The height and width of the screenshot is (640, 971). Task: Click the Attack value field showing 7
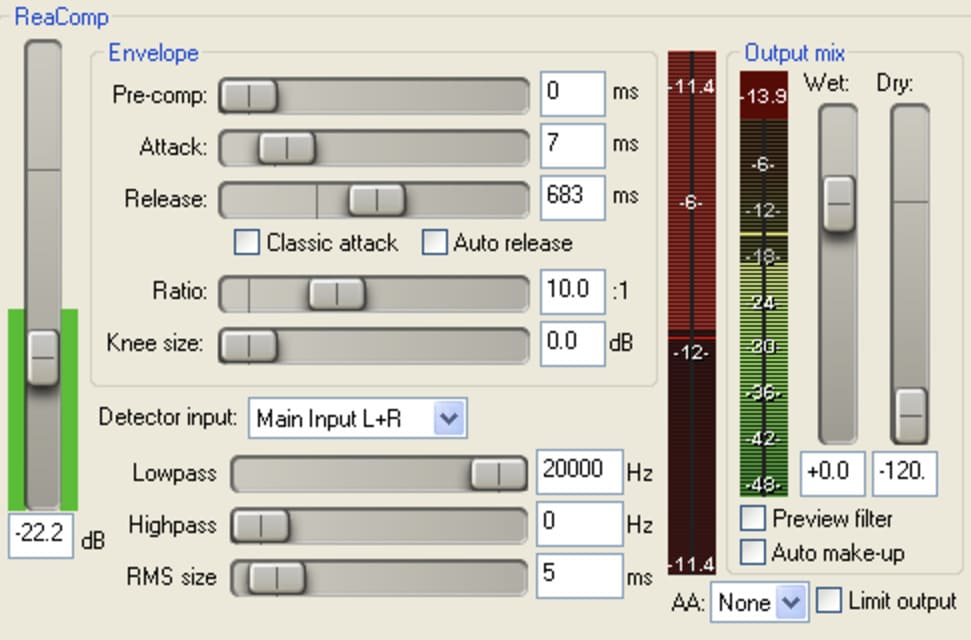573,146
